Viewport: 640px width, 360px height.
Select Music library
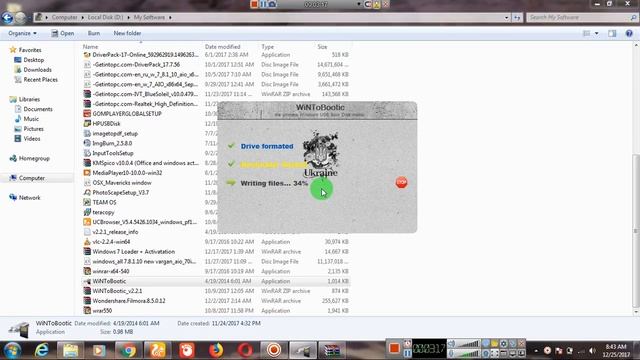click(x=31, y=119)
